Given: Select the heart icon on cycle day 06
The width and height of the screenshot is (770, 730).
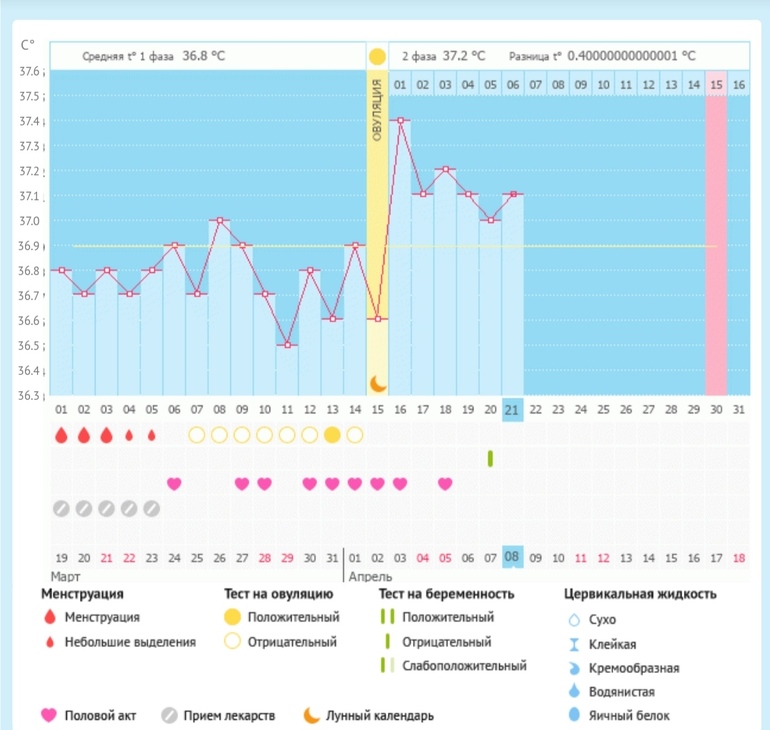Looking at the screenshot, I should pyautogui.click(x=174, y=484).
